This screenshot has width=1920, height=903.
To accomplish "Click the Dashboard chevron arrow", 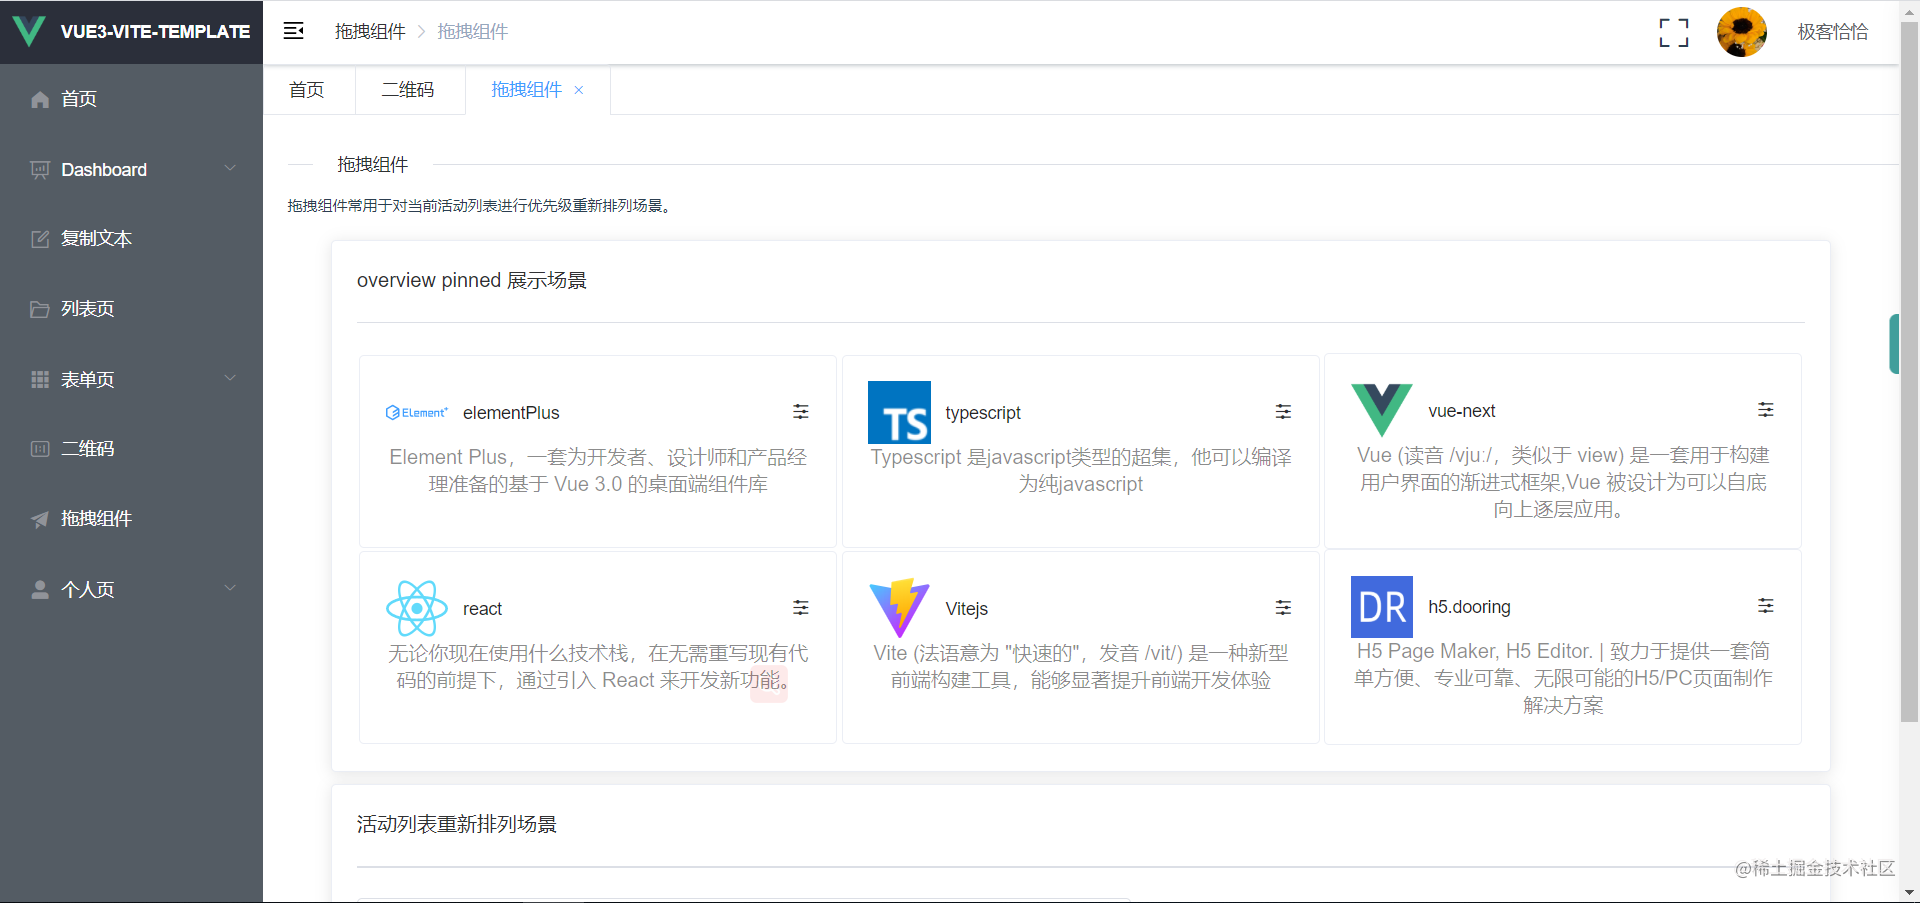I will 230,168.
